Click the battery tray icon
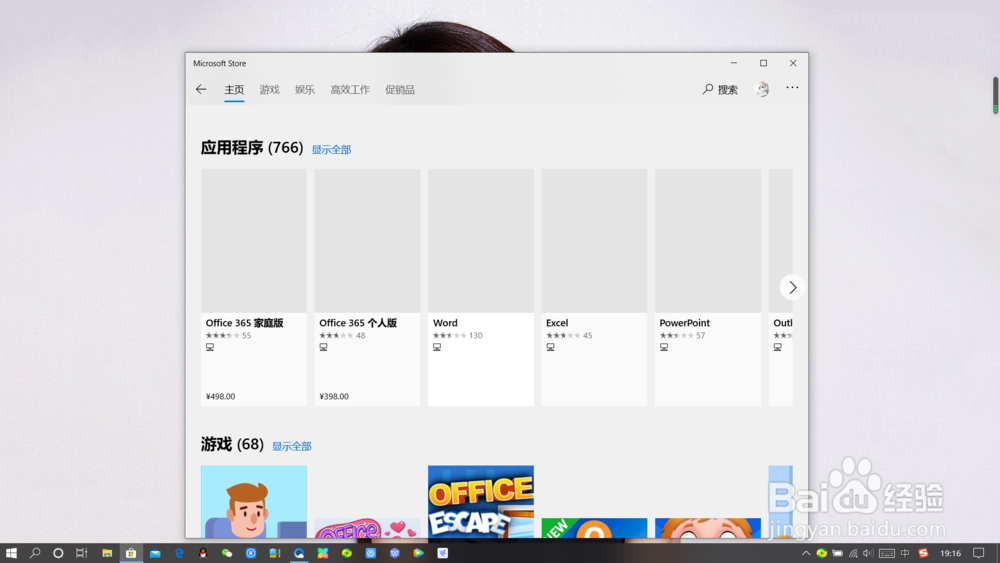The image size is (1000, 563). (837, 553)
